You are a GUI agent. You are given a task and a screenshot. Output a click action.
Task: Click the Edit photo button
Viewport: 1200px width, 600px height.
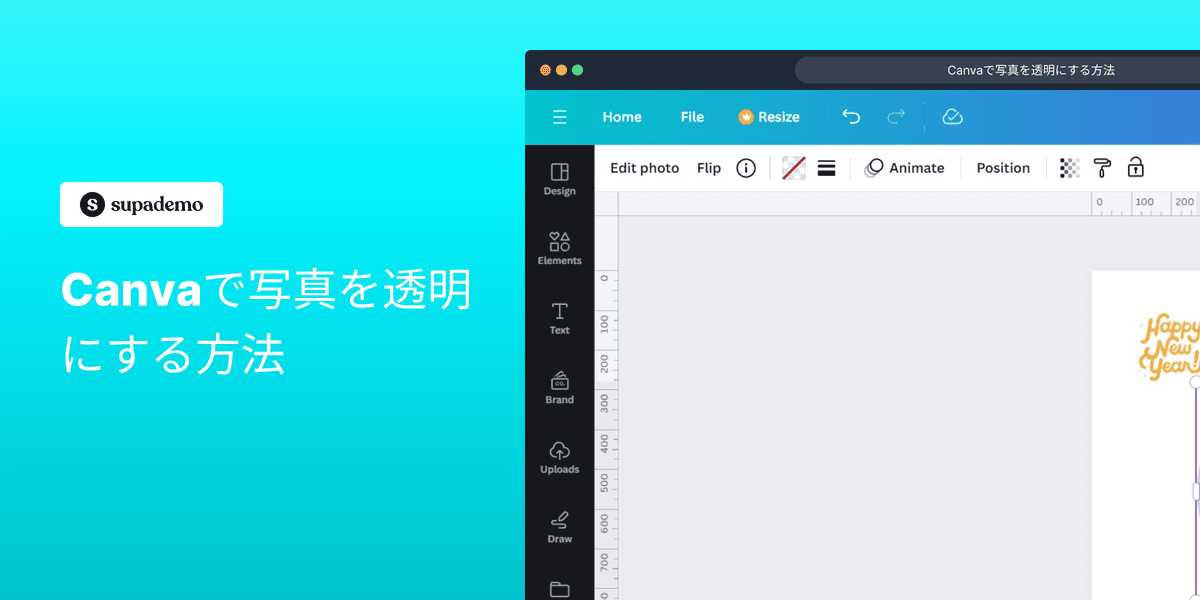click(644, 168)
